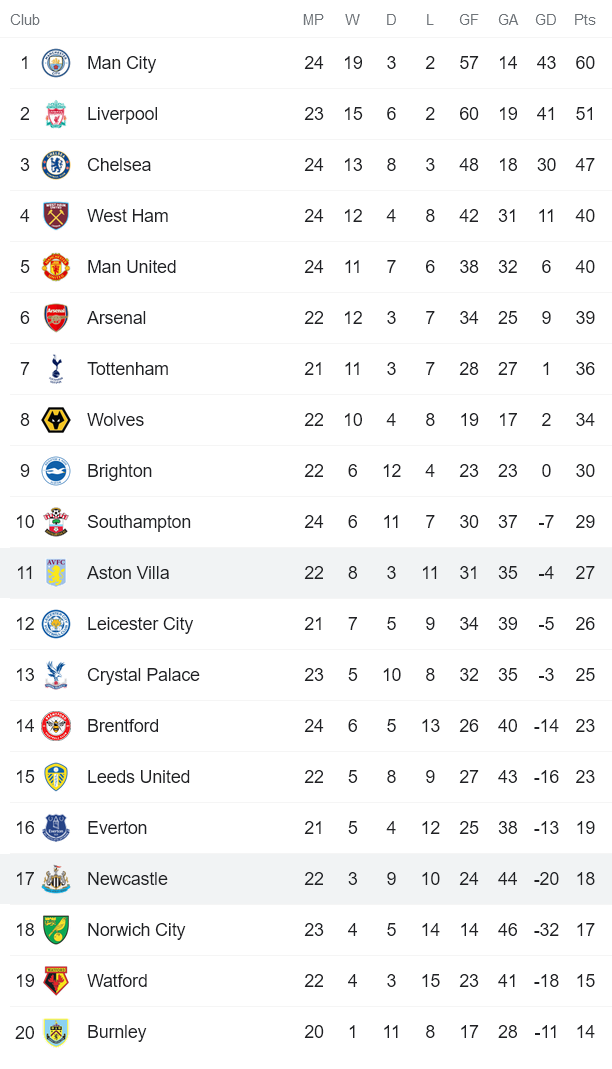Viewport: 612px width, 1069px height.
Task: Click the Club column header
Action: point(25,20)
